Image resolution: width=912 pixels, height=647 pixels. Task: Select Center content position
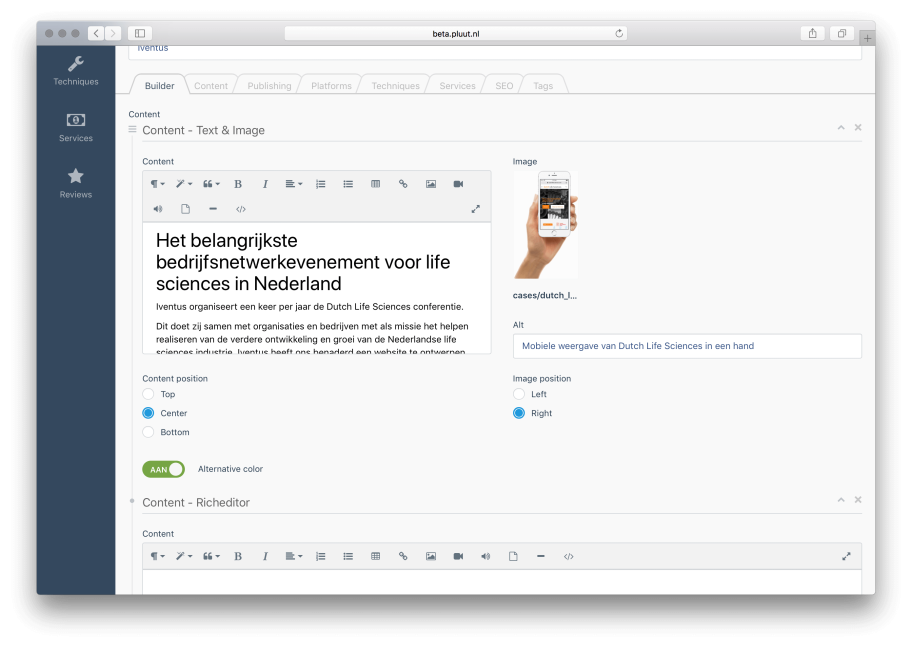(x=148, y=413)
